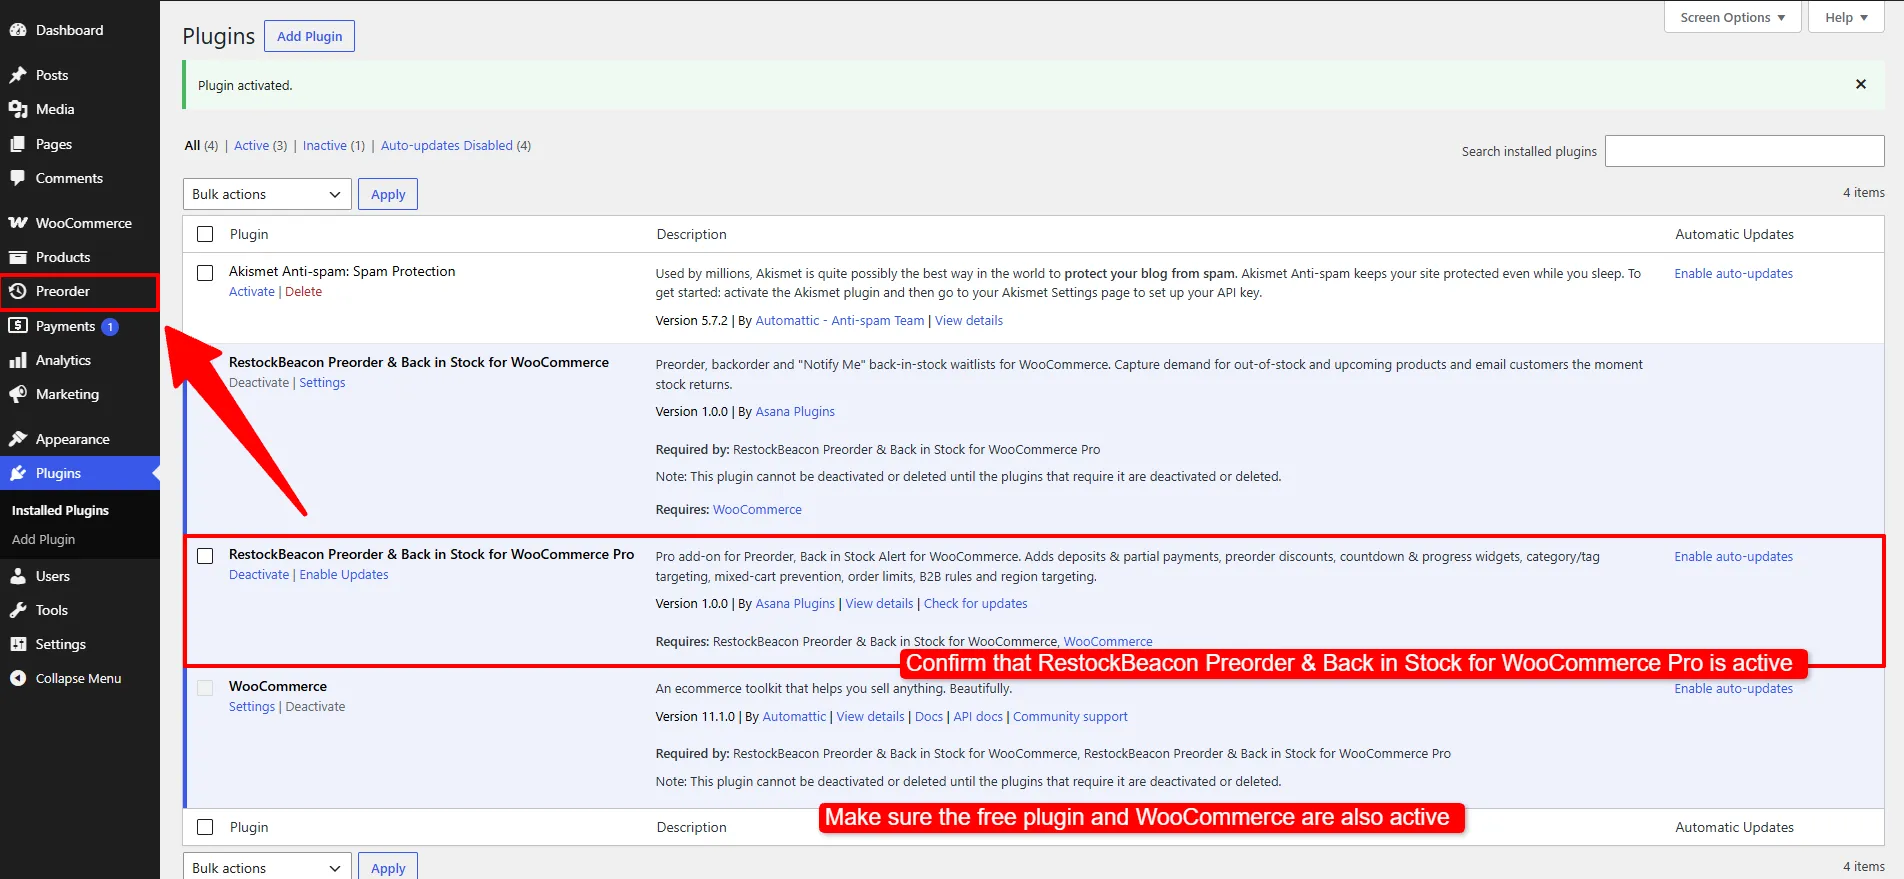The width and height of the screenshot is (1904, 879).
Task: Click the bottom Apply button
Action: tap(388, 867)
